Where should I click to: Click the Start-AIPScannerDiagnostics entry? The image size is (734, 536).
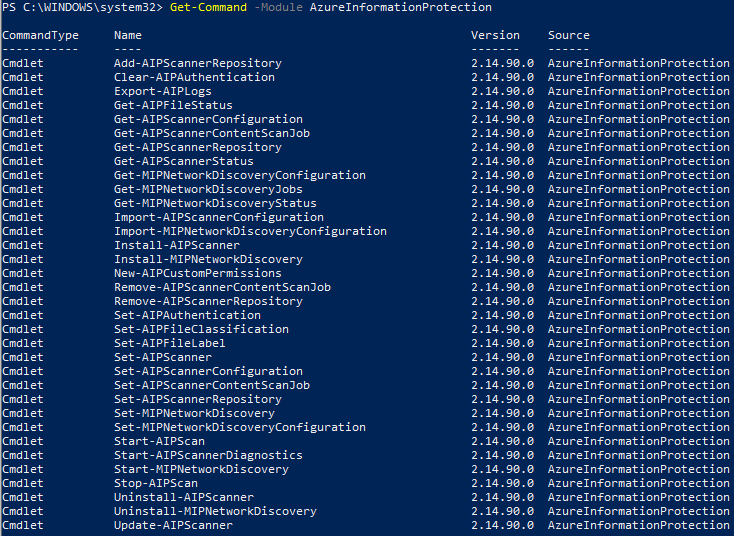[x=208, y=456]
